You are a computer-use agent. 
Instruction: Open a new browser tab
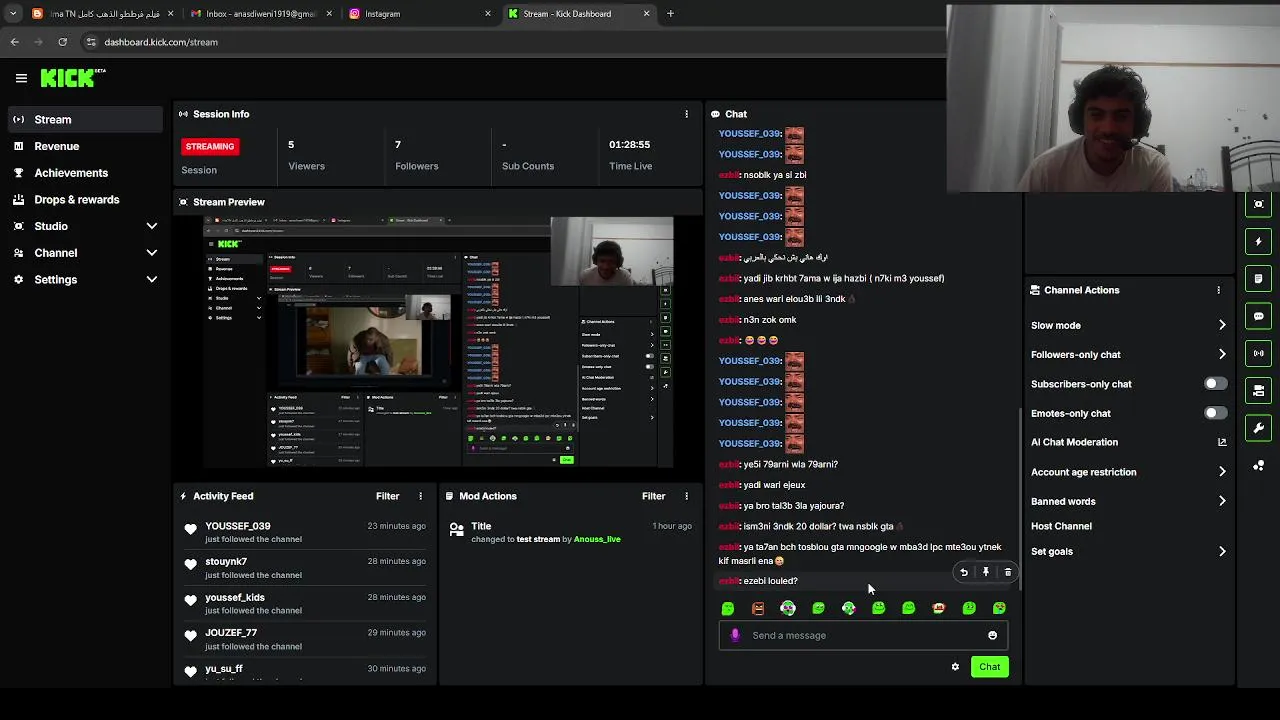670,14
